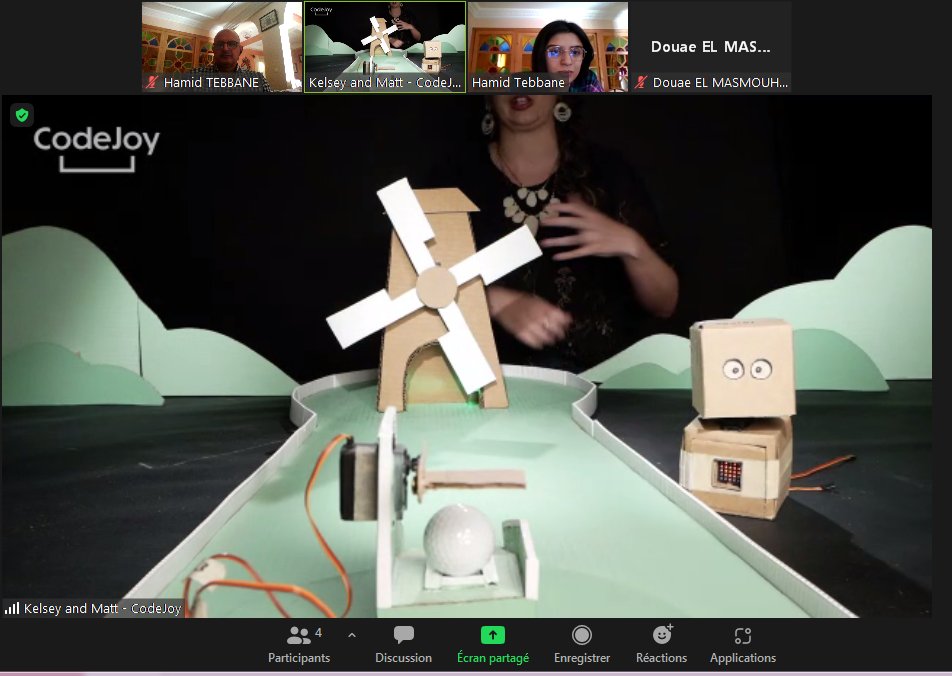Click the muted microphone icon beside Hamid TEBBANE

152,82
